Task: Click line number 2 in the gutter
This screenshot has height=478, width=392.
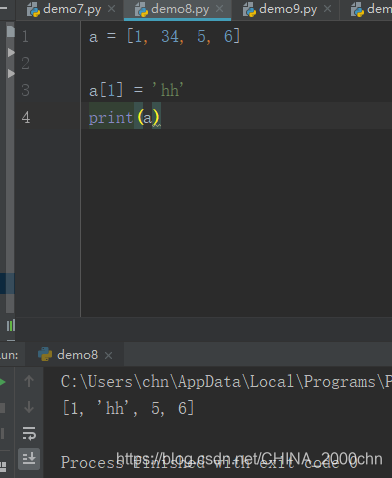Action: click(x=25, y=63)
